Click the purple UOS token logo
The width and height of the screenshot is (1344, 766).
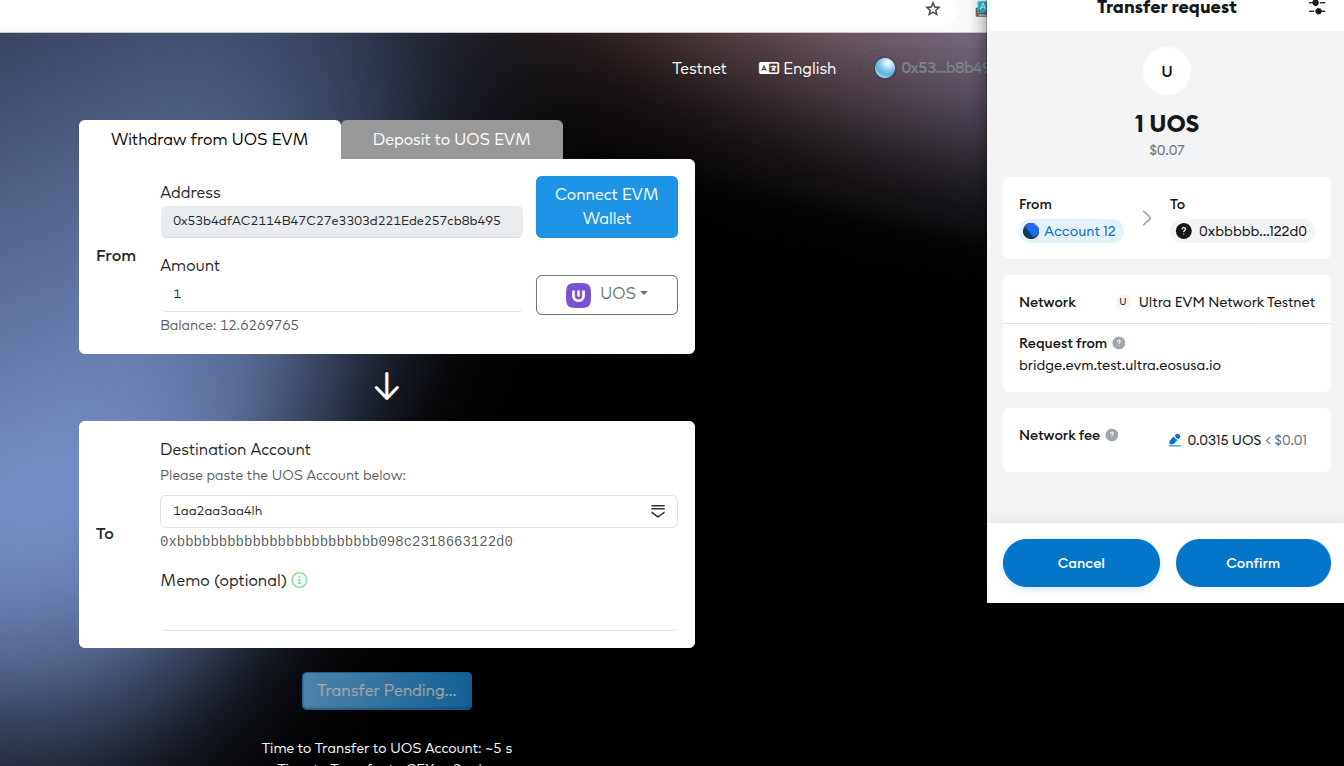(578, 295)
